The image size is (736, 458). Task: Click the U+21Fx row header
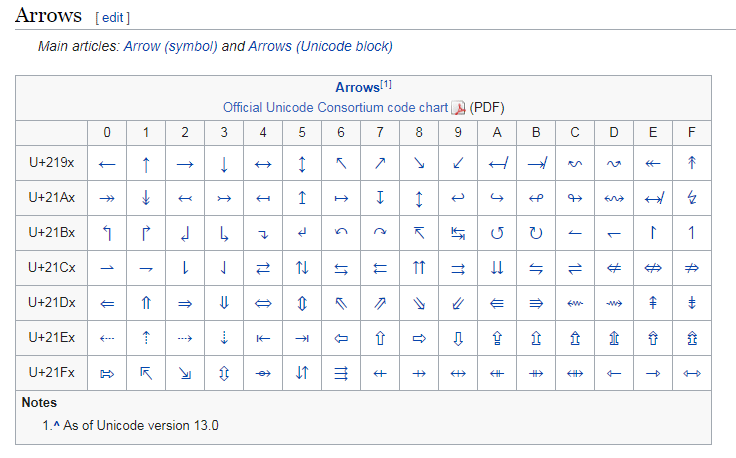(52, 372)
